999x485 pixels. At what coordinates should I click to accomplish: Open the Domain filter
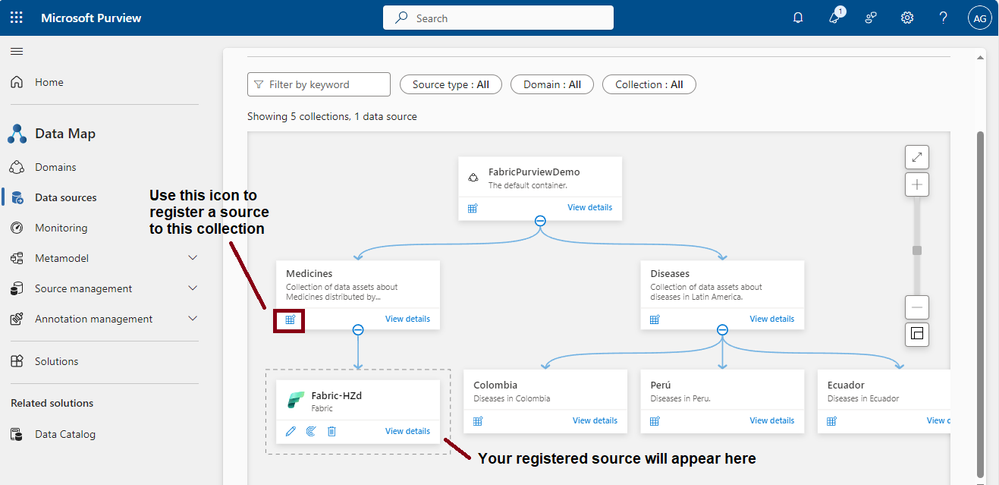click(x=552, y=84)
